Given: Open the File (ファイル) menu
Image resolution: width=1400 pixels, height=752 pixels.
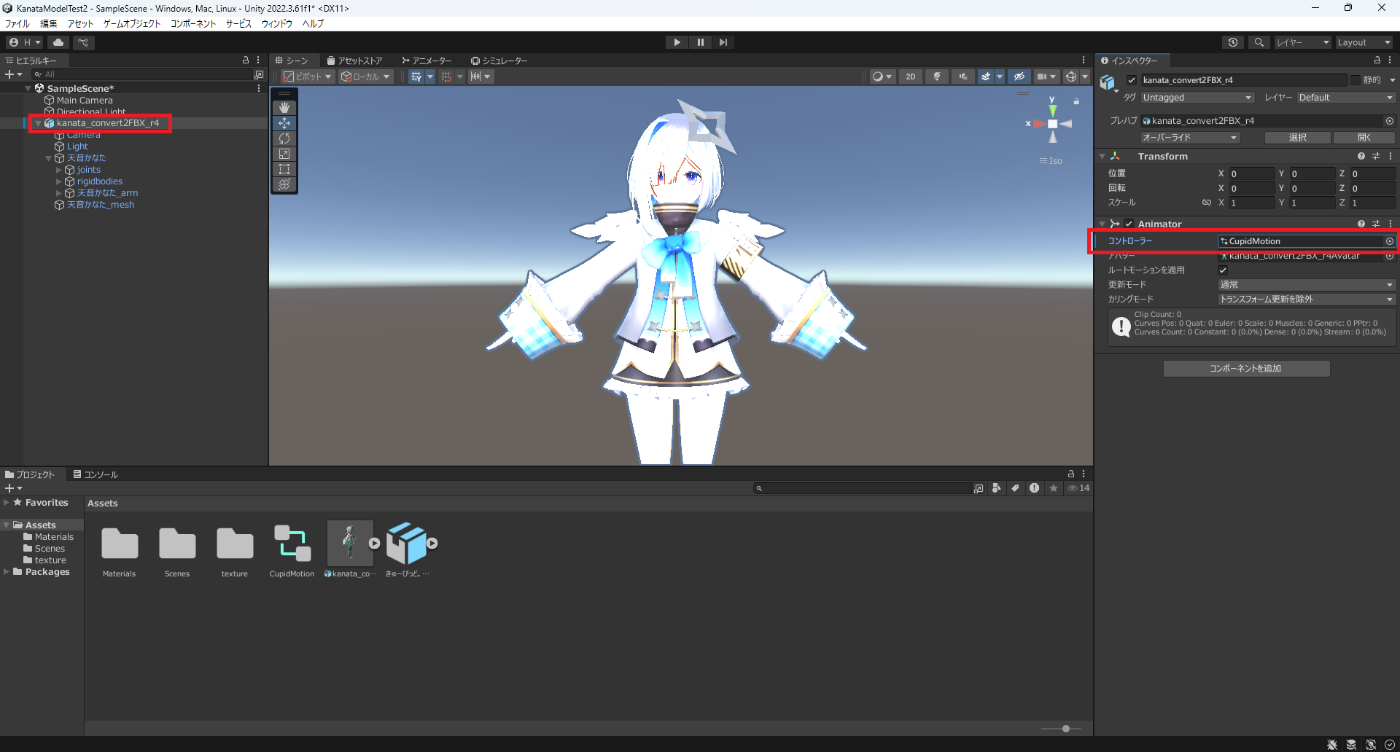Looking at the screenshot, I should point(17,23).
